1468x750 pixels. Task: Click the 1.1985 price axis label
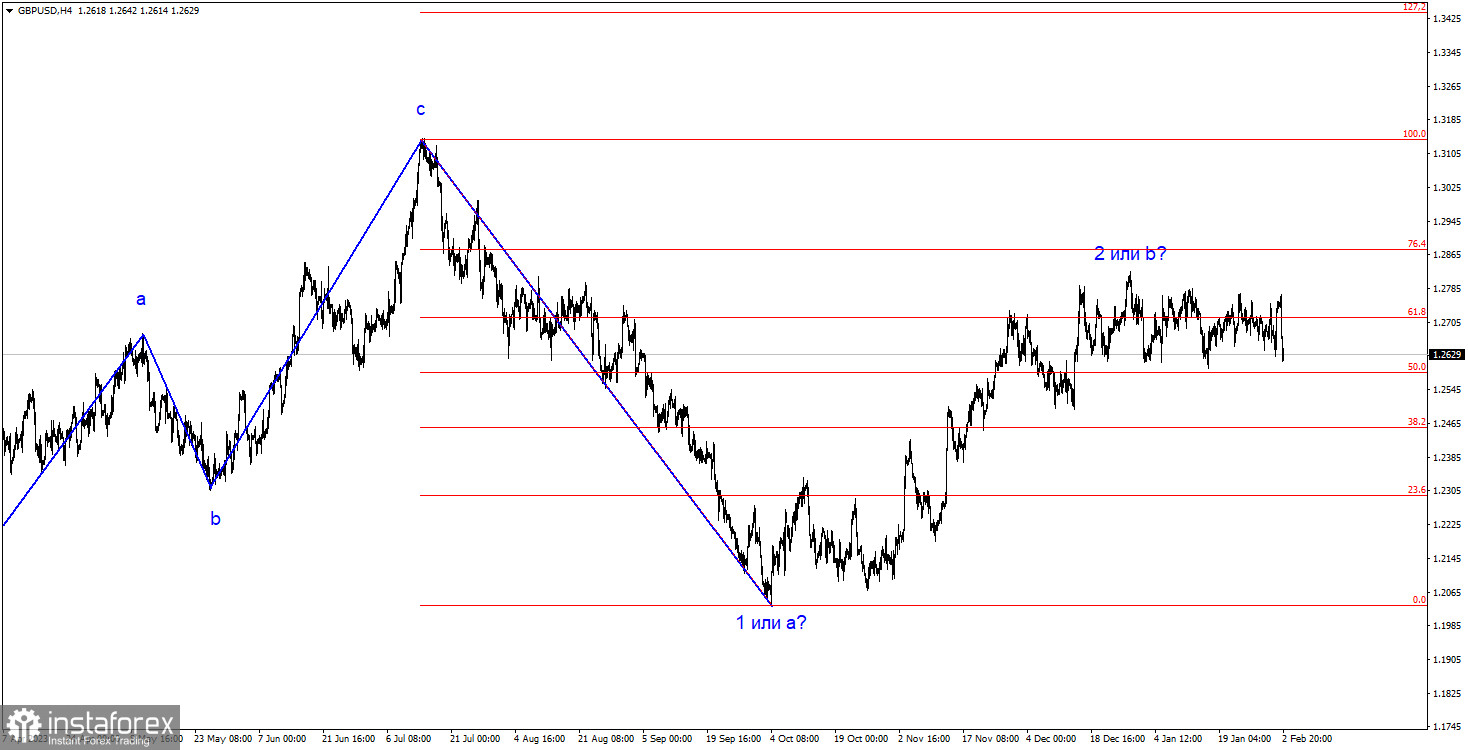coord(1446,626)
